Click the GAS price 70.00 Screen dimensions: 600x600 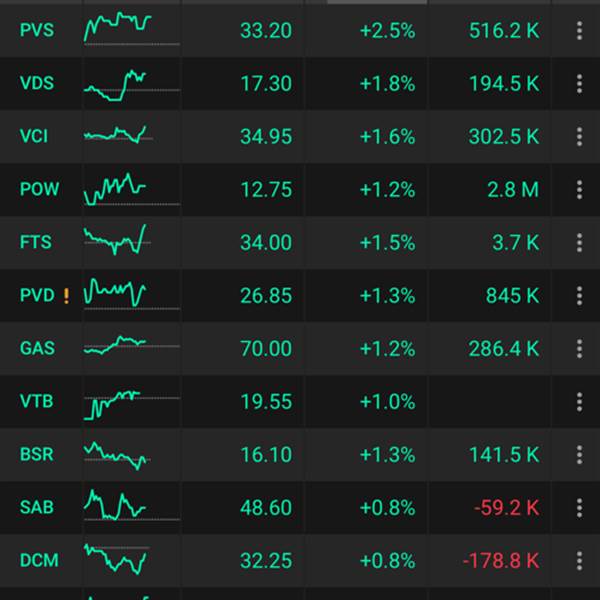pos(266,349)
